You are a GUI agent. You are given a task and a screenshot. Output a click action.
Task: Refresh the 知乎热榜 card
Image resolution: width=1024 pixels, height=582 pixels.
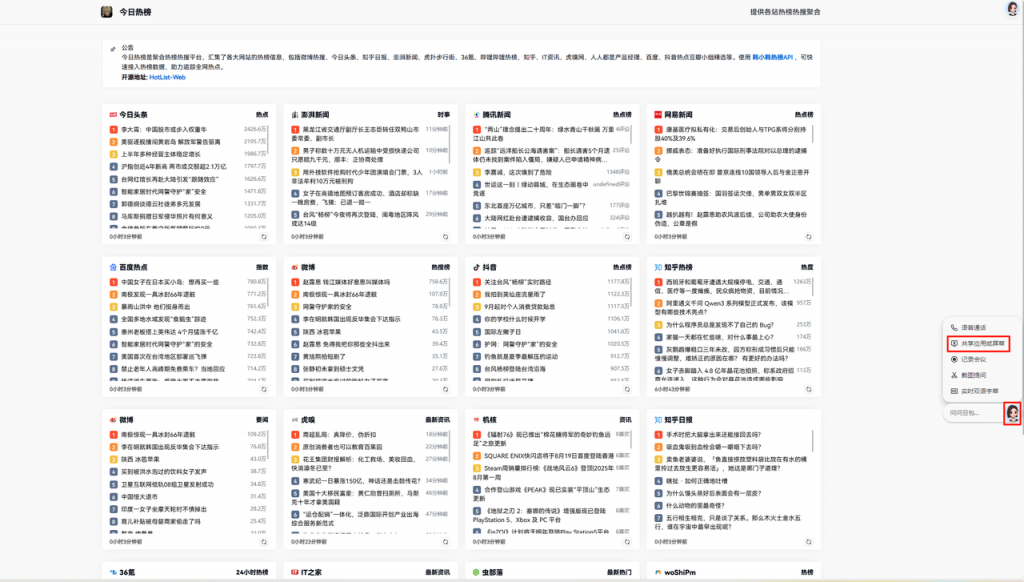(x=808, y=389)
